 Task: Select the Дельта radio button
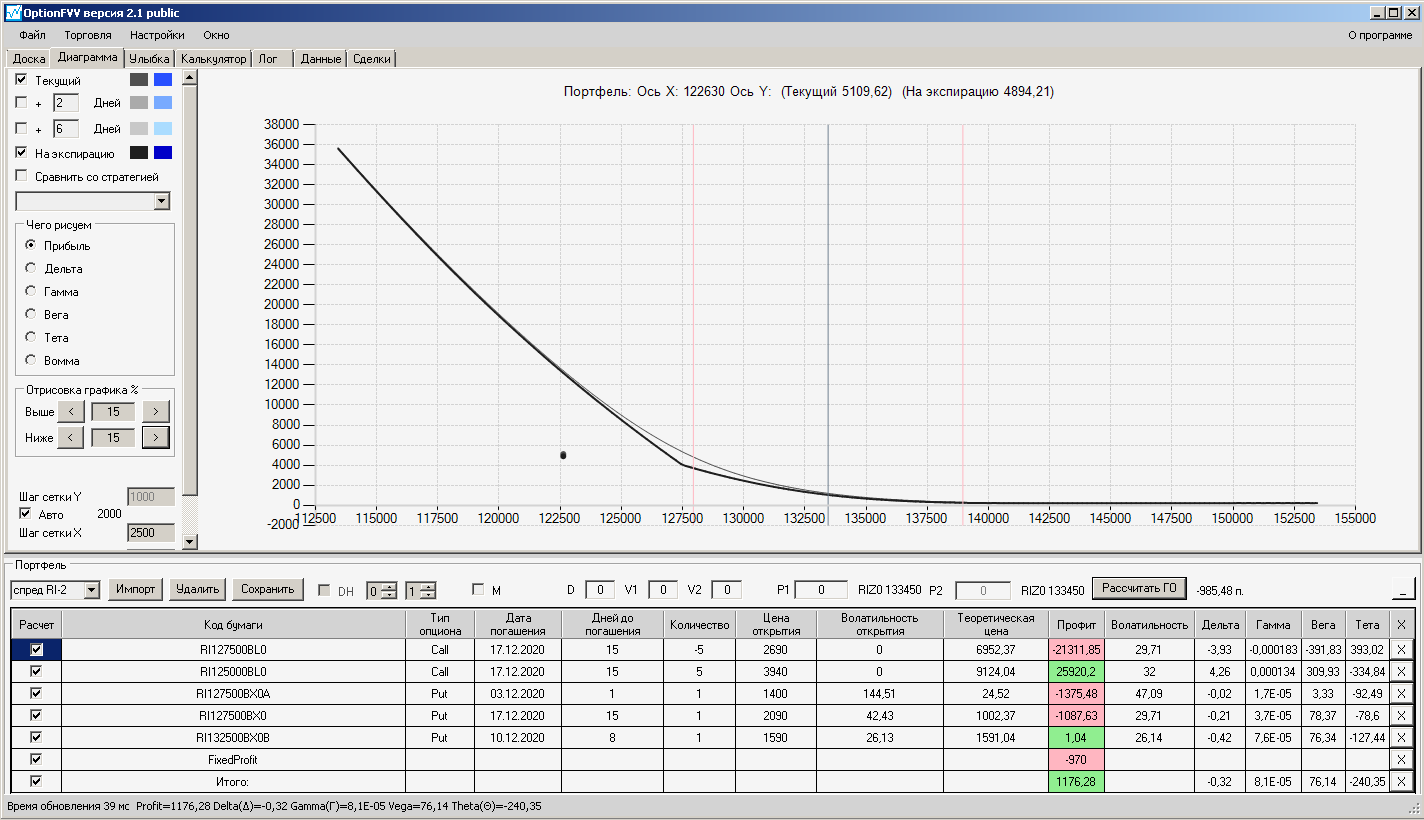[x=31, y=268]
